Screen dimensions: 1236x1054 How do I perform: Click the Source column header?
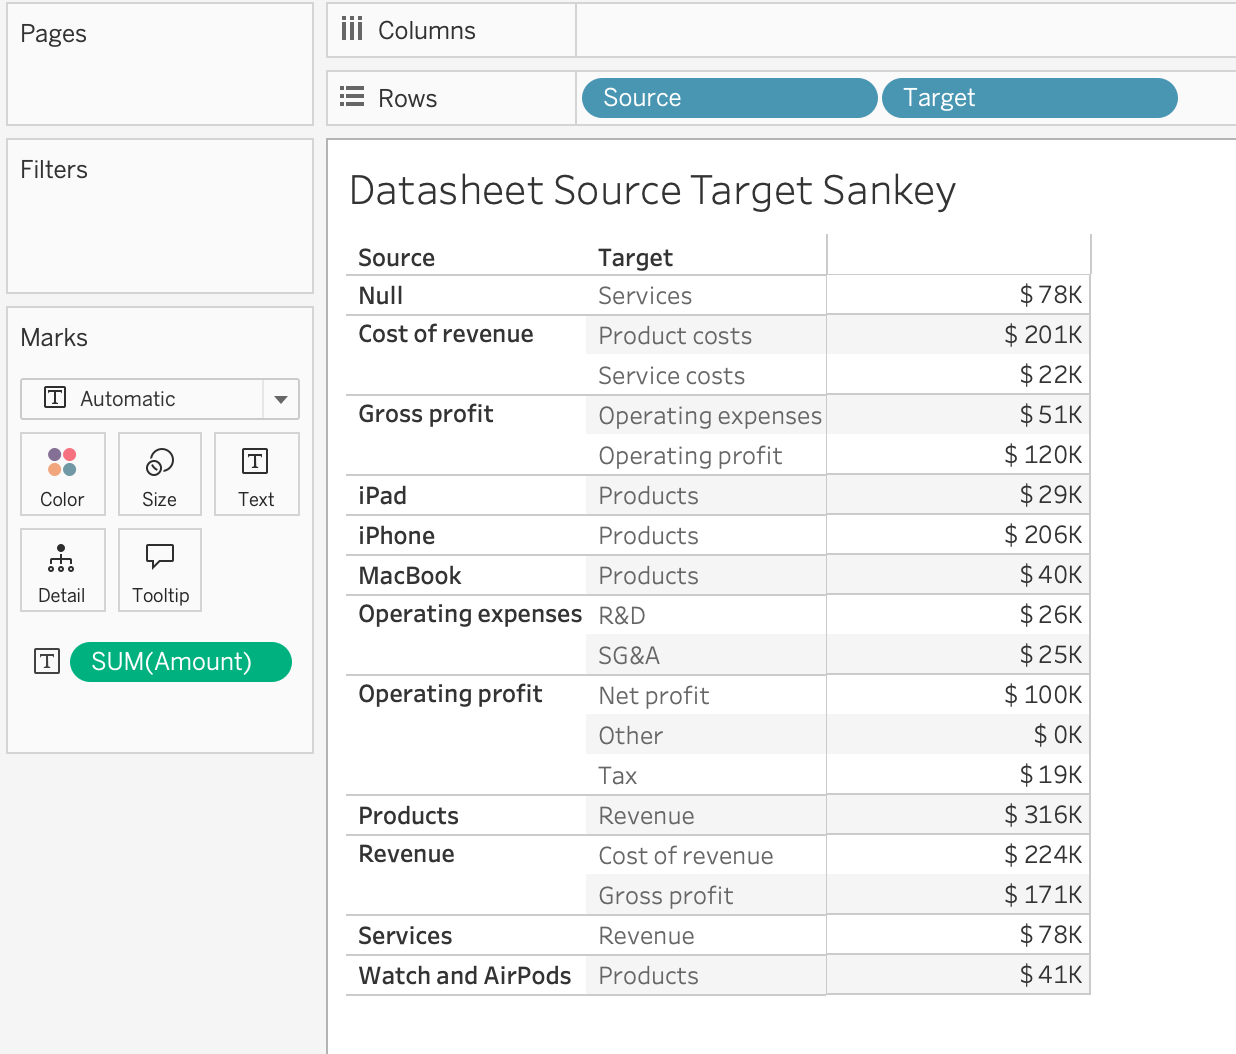396,258
